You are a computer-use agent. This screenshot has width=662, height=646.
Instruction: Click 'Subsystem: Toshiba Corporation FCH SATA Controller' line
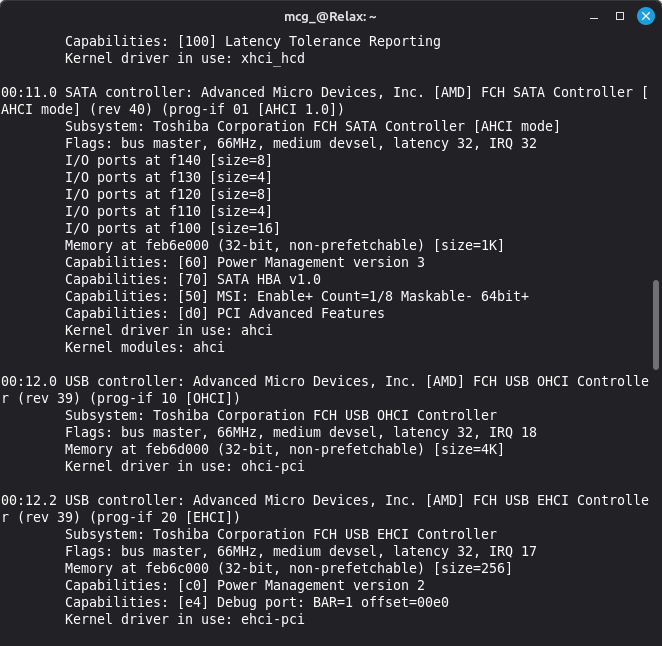[312, 126]
